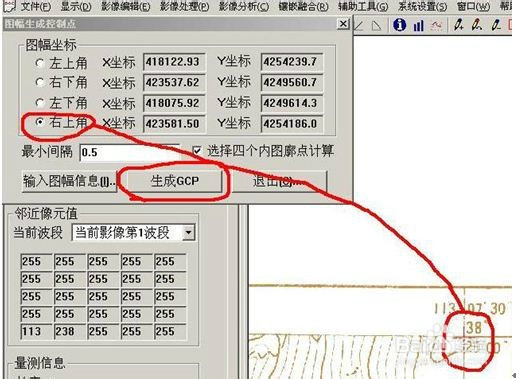Click the blue information icon in toolbar
516x379 pixels.
click(x=399, y=25)
